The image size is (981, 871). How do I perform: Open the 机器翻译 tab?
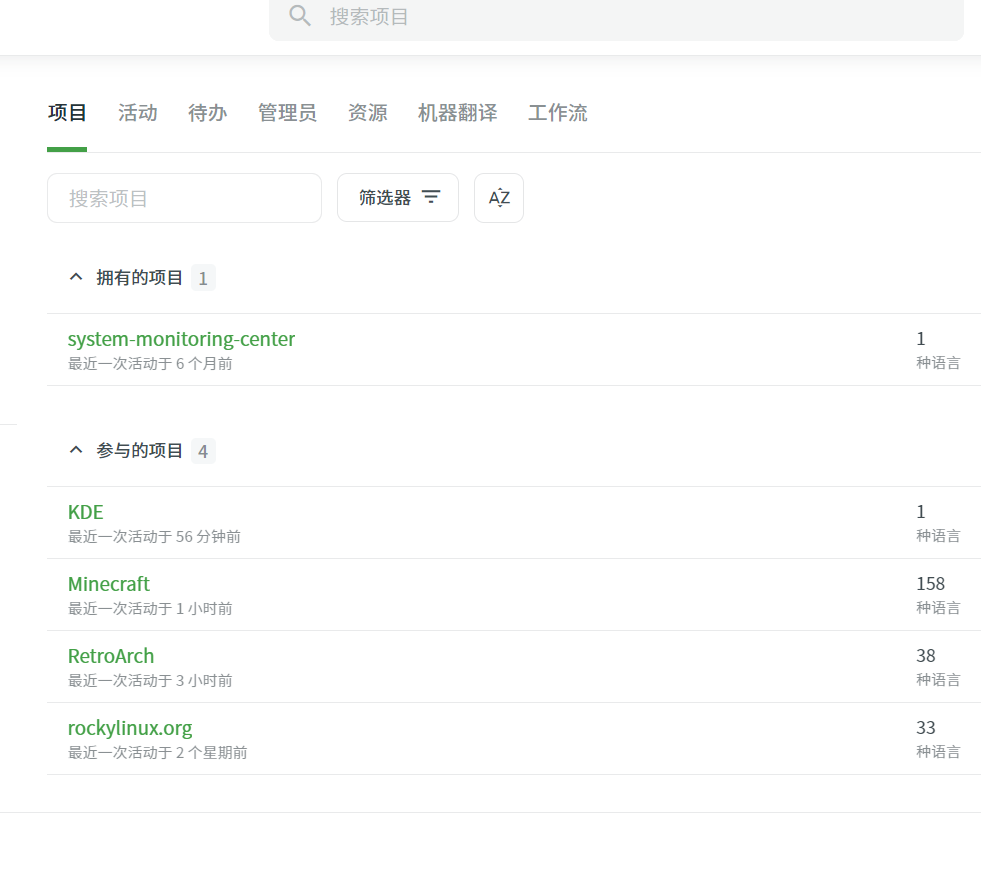coord(457,113)
